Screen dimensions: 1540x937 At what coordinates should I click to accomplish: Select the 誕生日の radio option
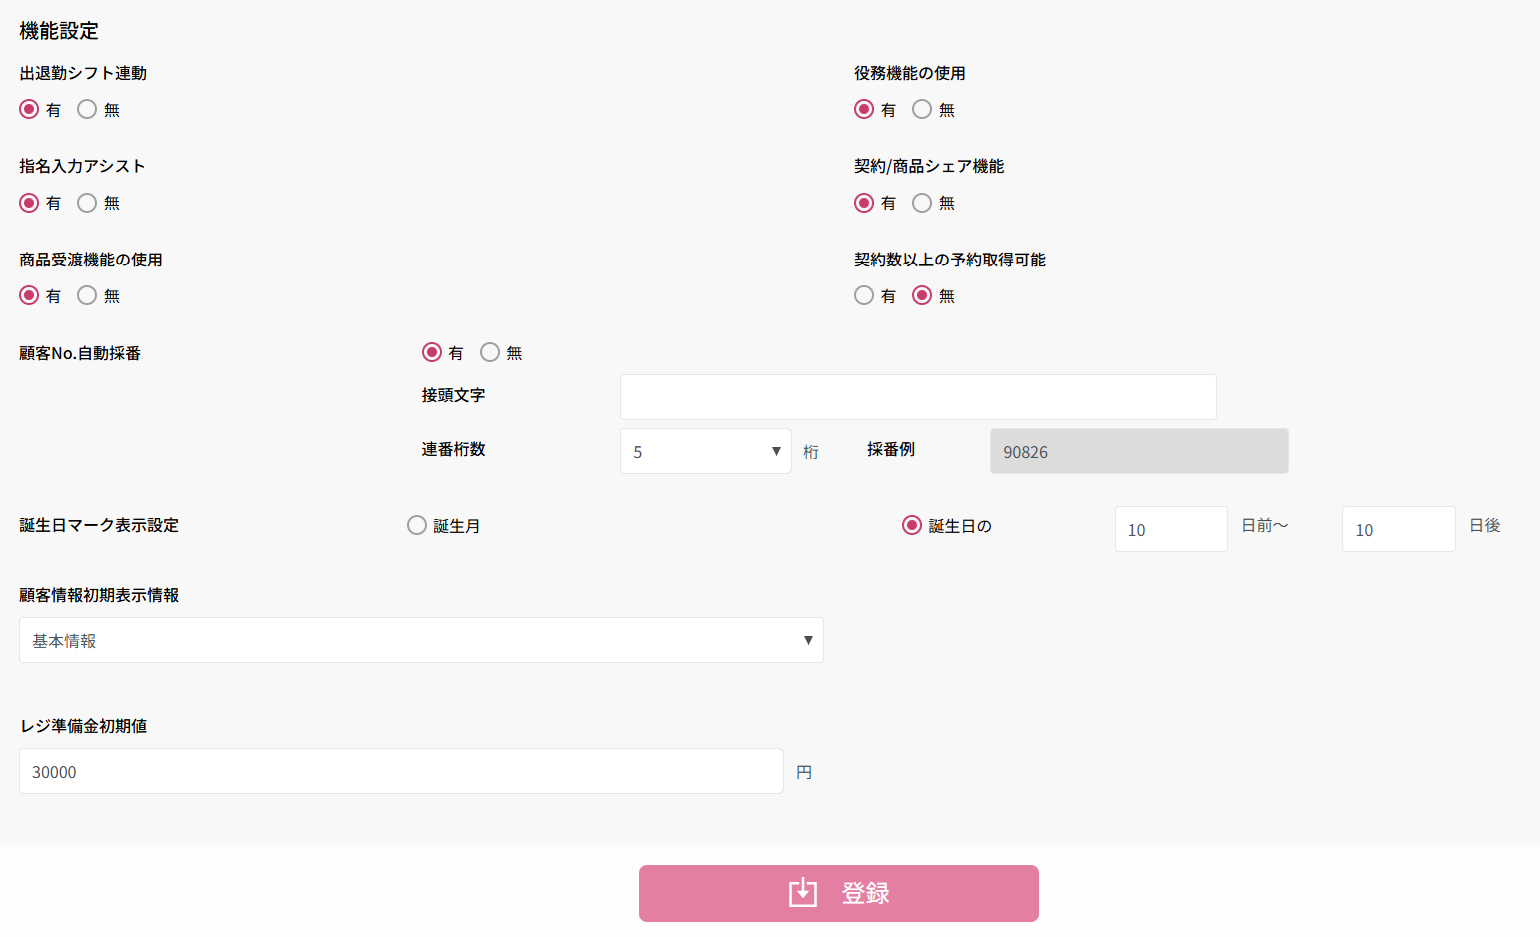pyautogui.click(x=912, y=526)
